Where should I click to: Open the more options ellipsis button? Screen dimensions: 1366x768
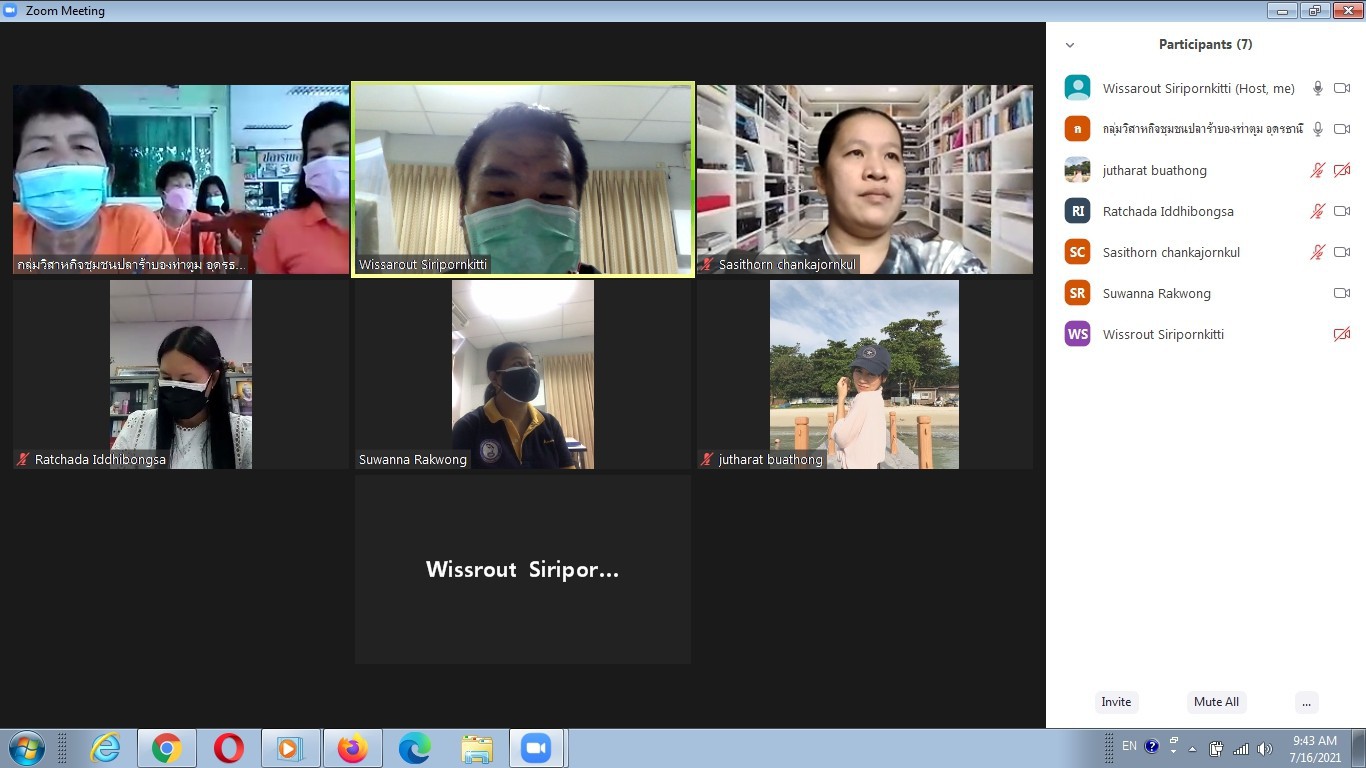click(1306, 702)
